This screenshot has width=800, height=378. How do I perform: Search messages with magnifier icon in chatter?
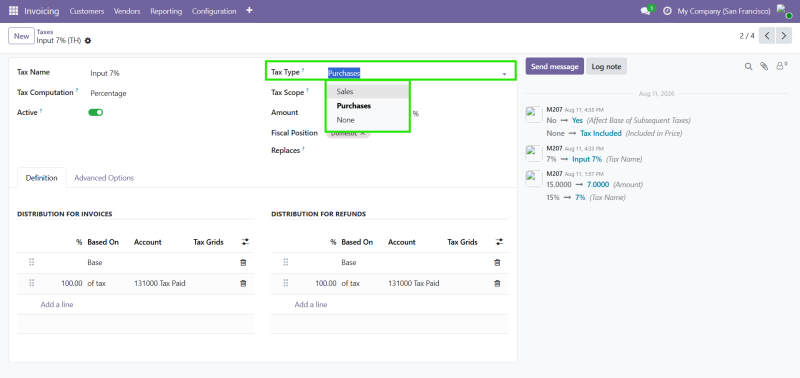748,66
